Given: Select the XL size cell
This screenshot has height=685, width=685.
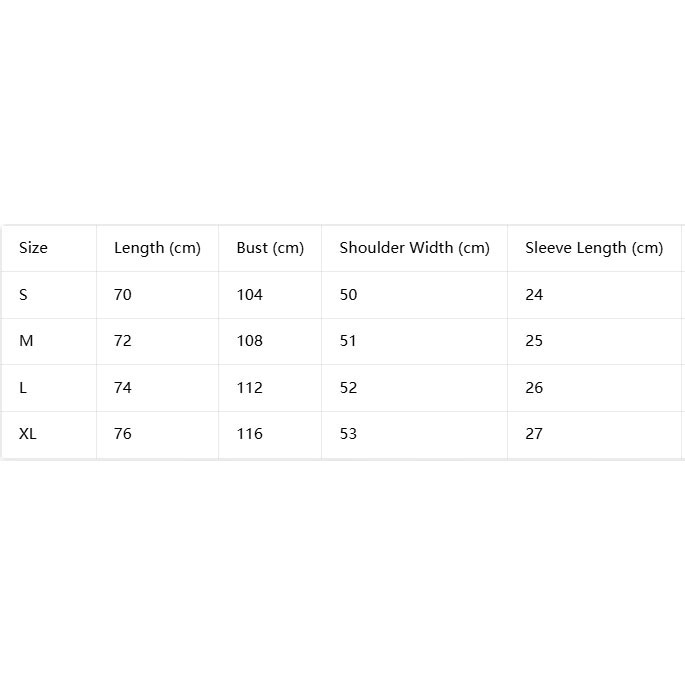Looking at the screenshot, I should [x=28, y=434].
